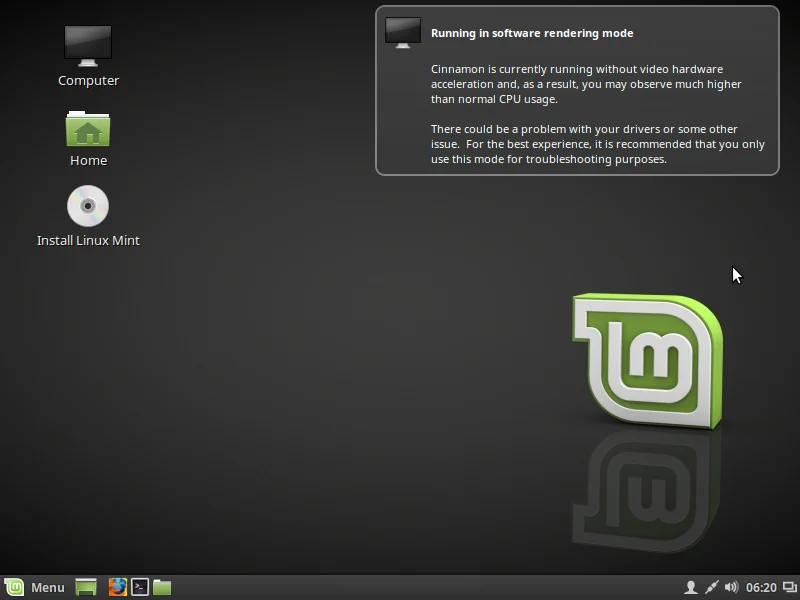The width and height of the screenshot is (800, 600).
Task: Click the monitor icon in the notification
Action: 403,33
